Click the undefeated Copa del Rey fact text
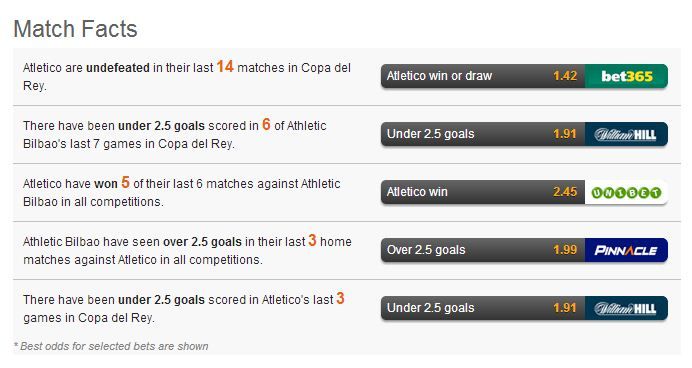This screenshot has width=692, height=368. pyautogui.click(x=187, y=76)
